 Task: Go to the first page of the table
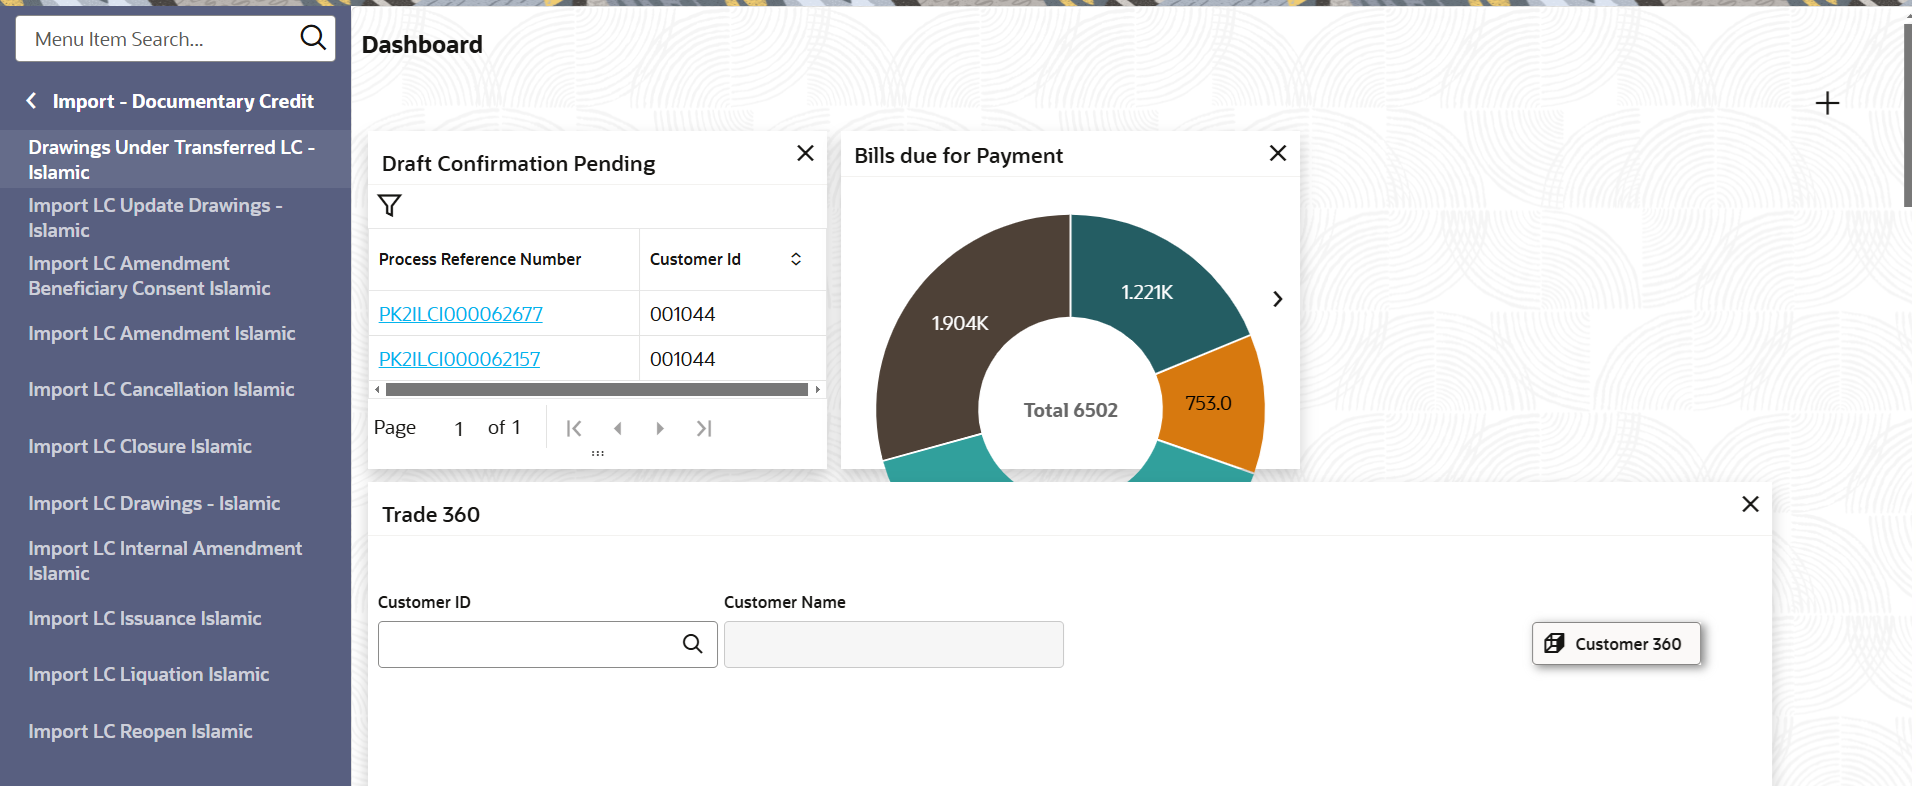574,428
